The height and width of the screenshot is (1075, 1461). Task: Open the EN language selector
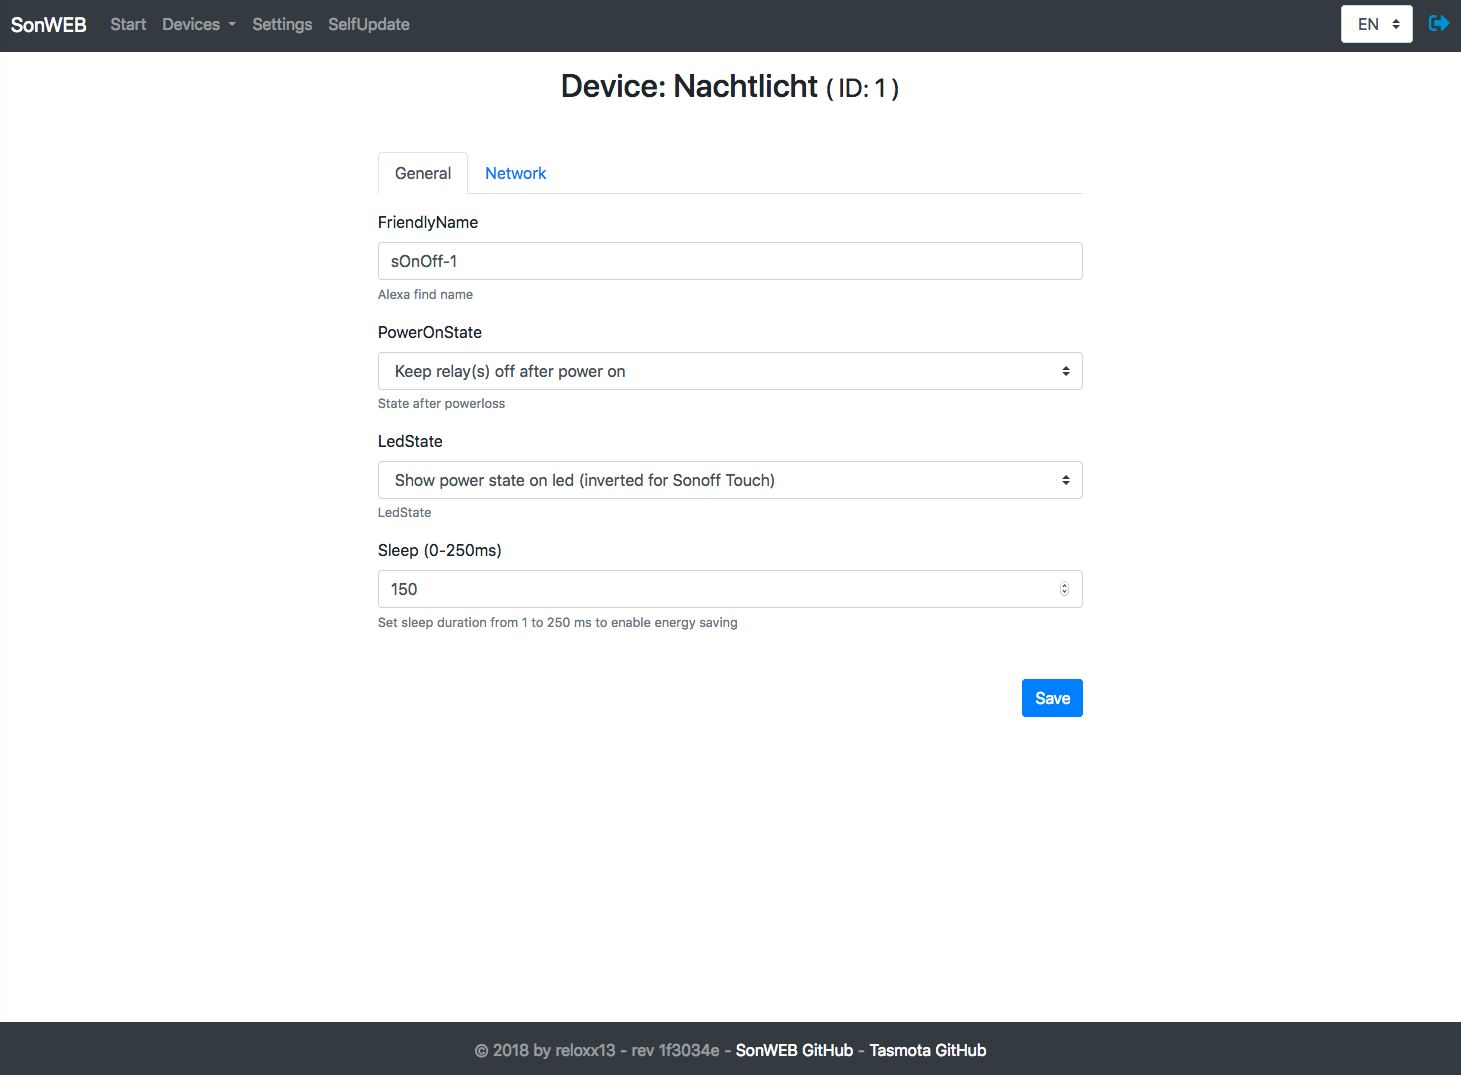click(x=1376, y=24)
